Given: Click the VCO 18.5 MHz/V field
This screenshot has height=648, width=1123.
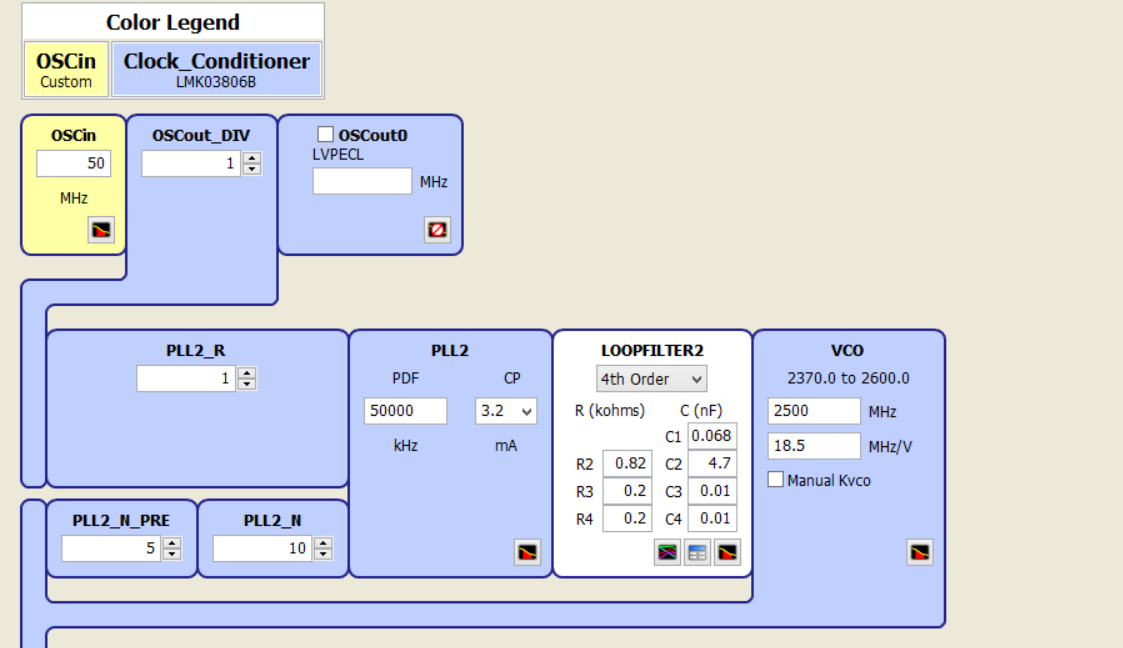Looking at the screenshot, I should click(x=814, y=445).
